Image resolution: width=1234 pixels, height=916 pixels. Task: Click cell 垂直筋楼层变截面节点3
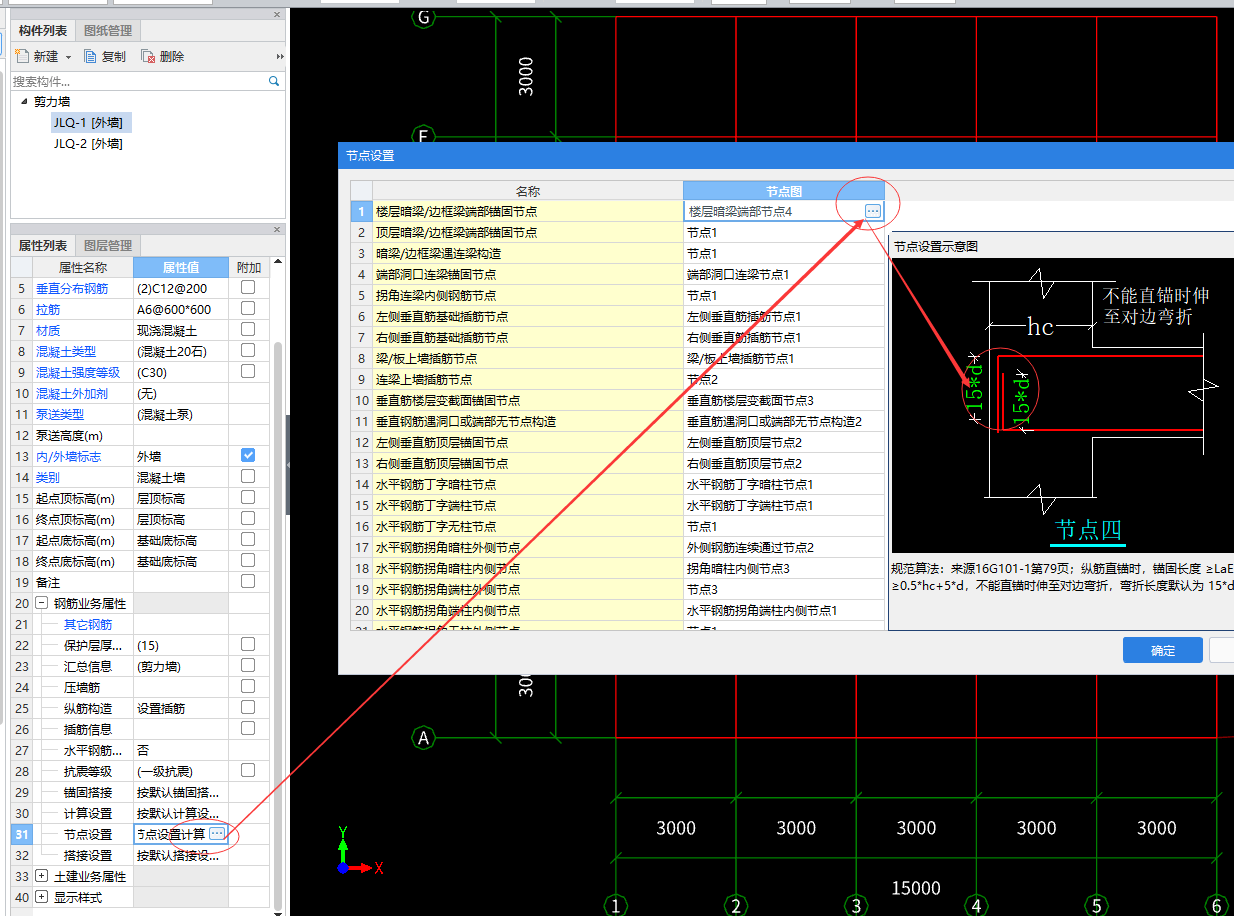(784, 400)
